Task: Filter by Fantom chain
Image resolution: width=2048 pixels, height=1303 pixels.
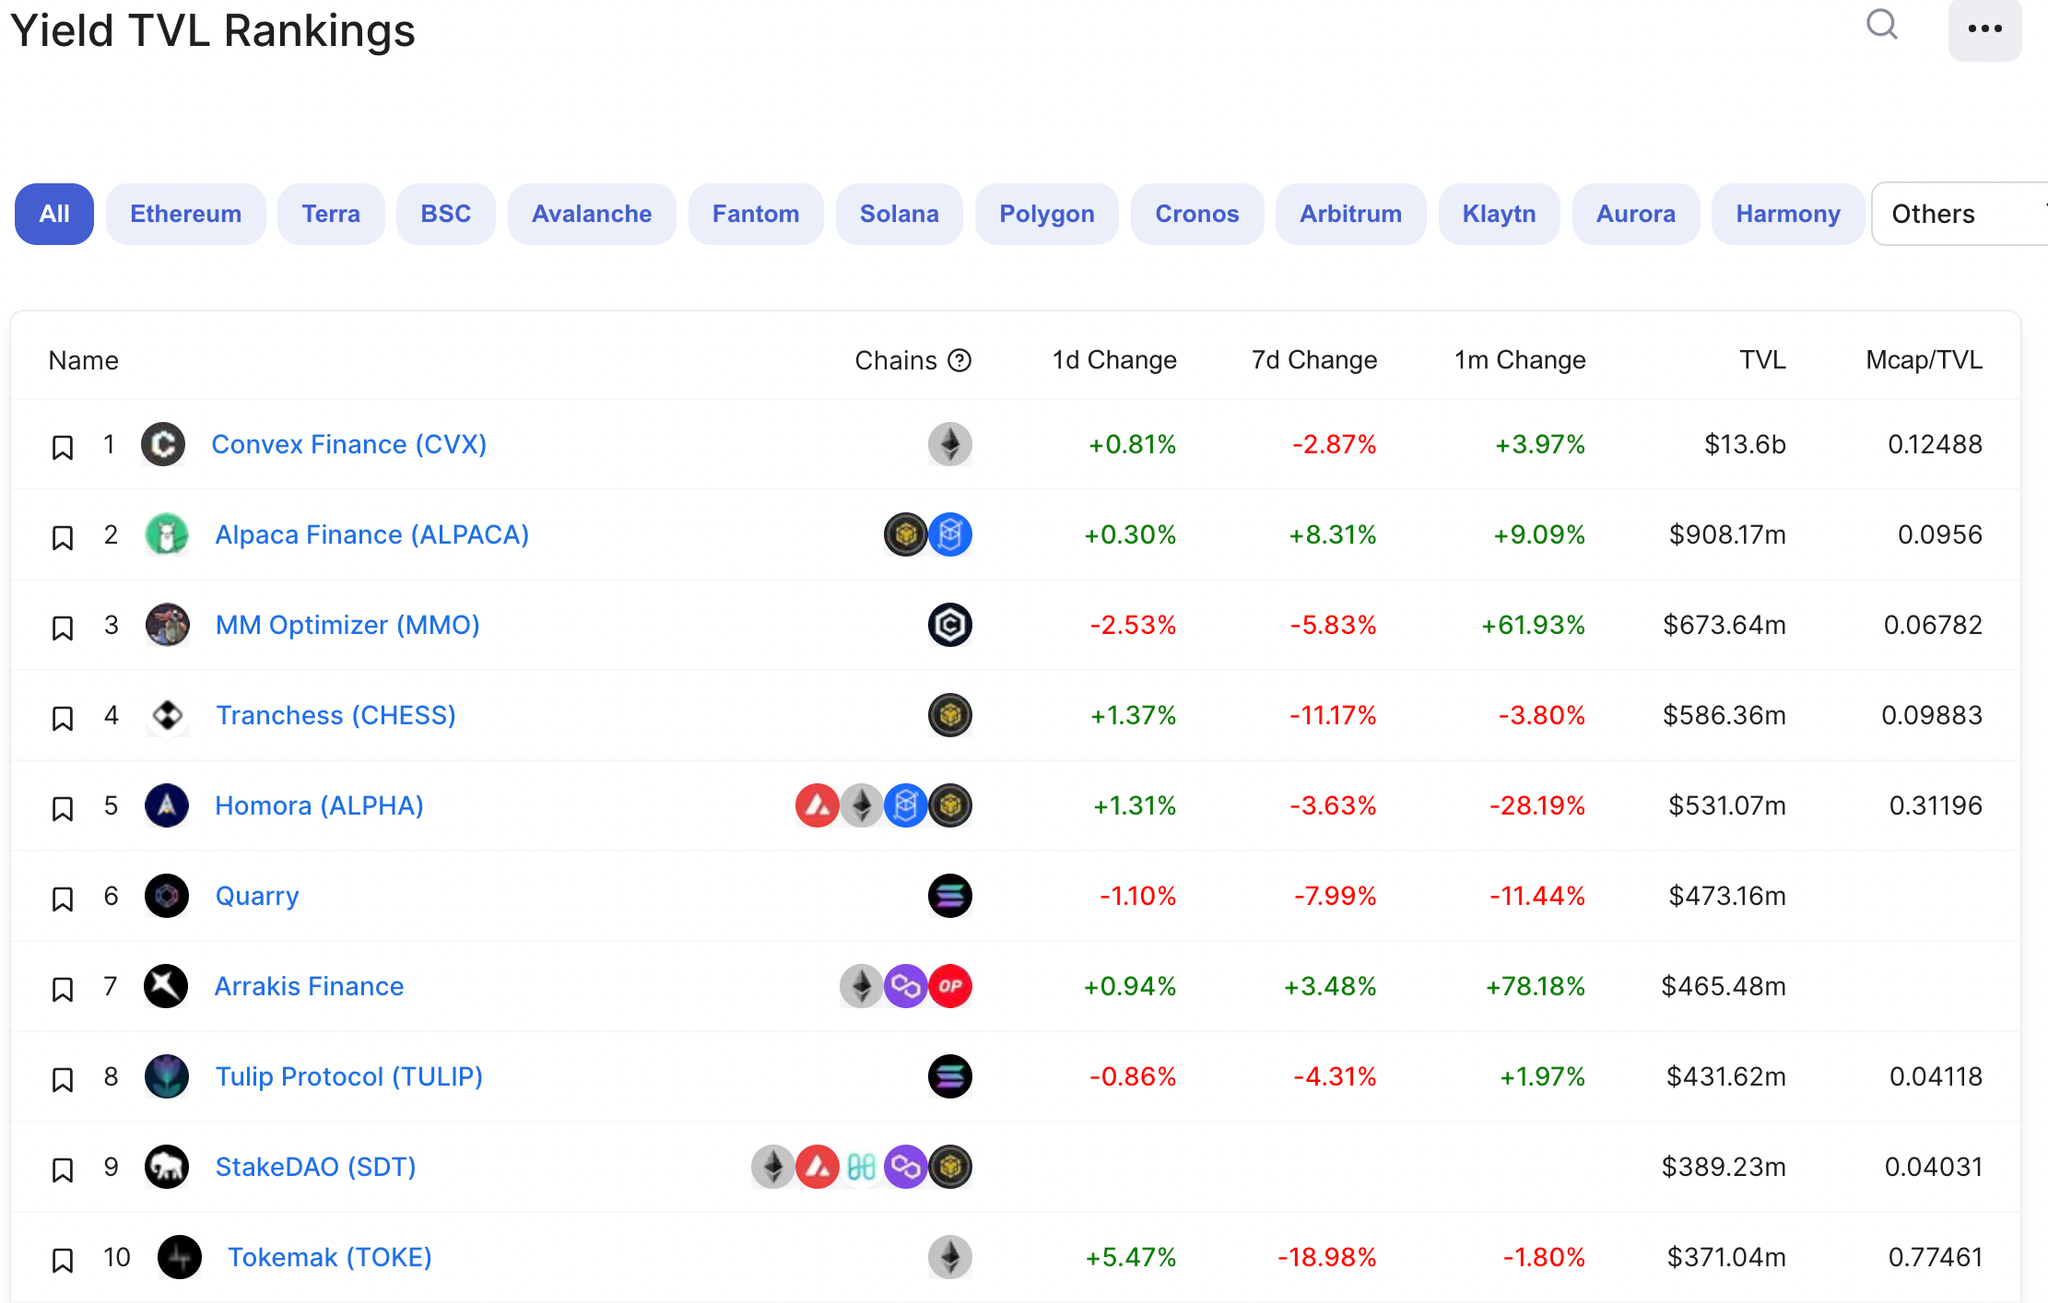Action: [756, 214]
